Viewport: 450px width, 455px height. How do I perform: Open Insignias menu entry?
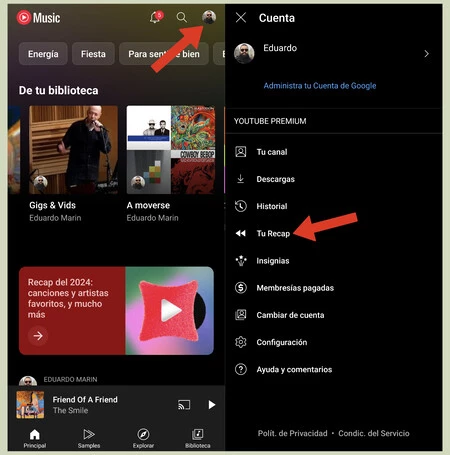(334, 260)
